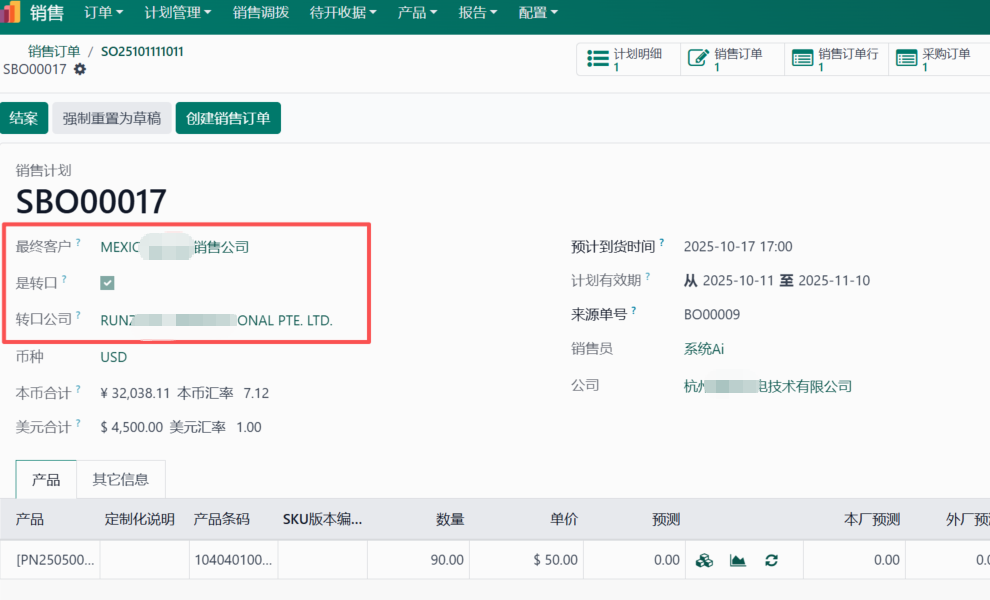The width and height of the screenshot is (990, 600).
Task: Click the replenish refresh icon on product line
Action: (770, 560)
